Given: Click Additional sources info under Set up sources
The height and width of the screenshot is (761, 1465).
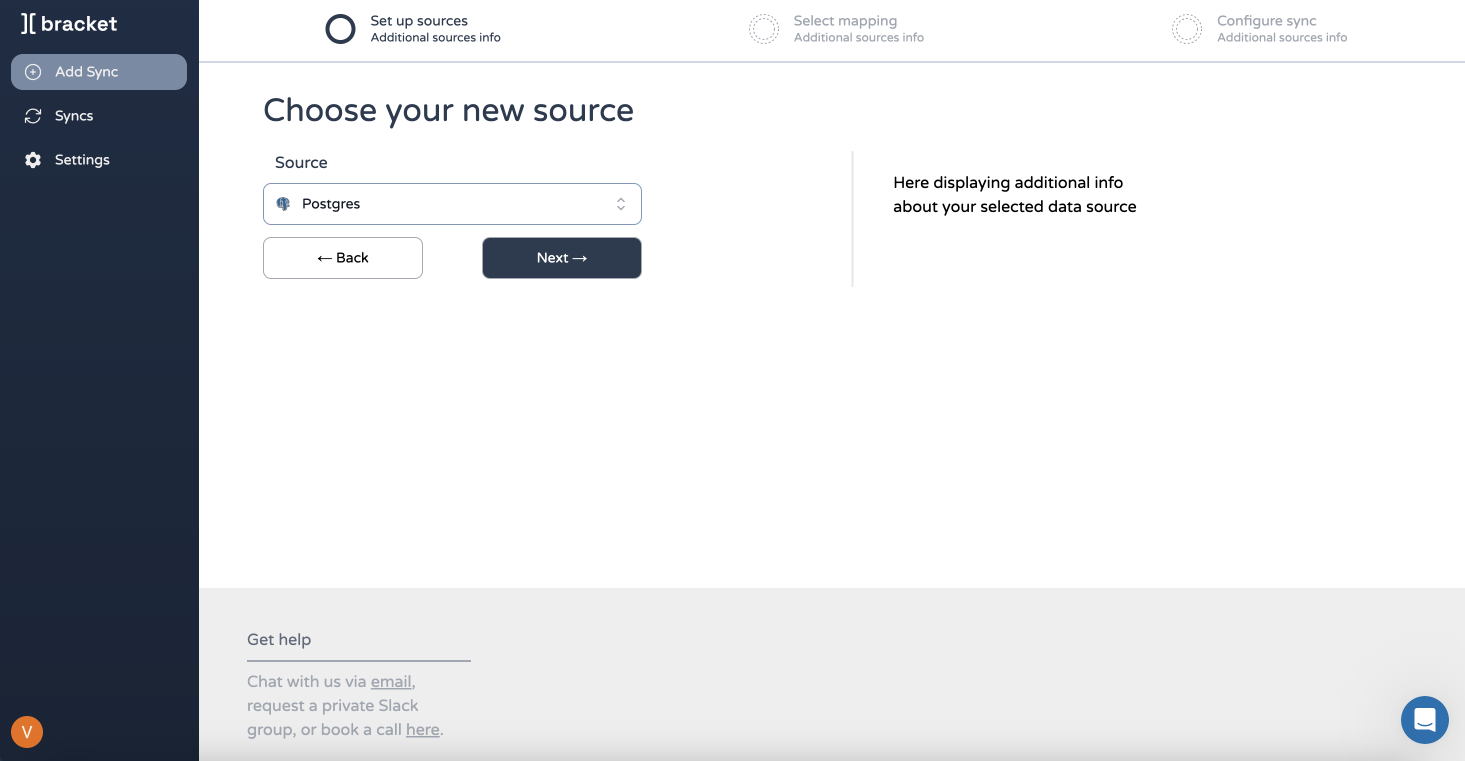Looking at the screenshot, I should coord(436,38).
